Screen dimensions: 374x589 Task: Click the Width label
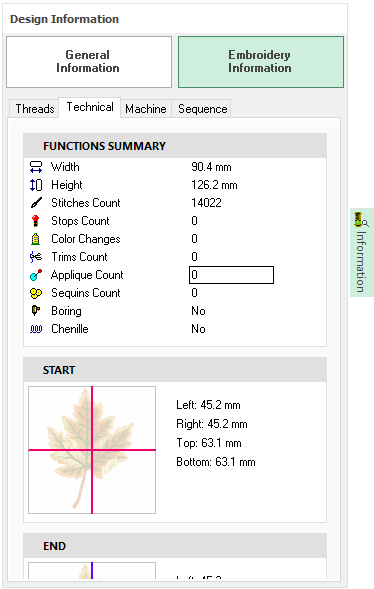click(x=65, y=167)
